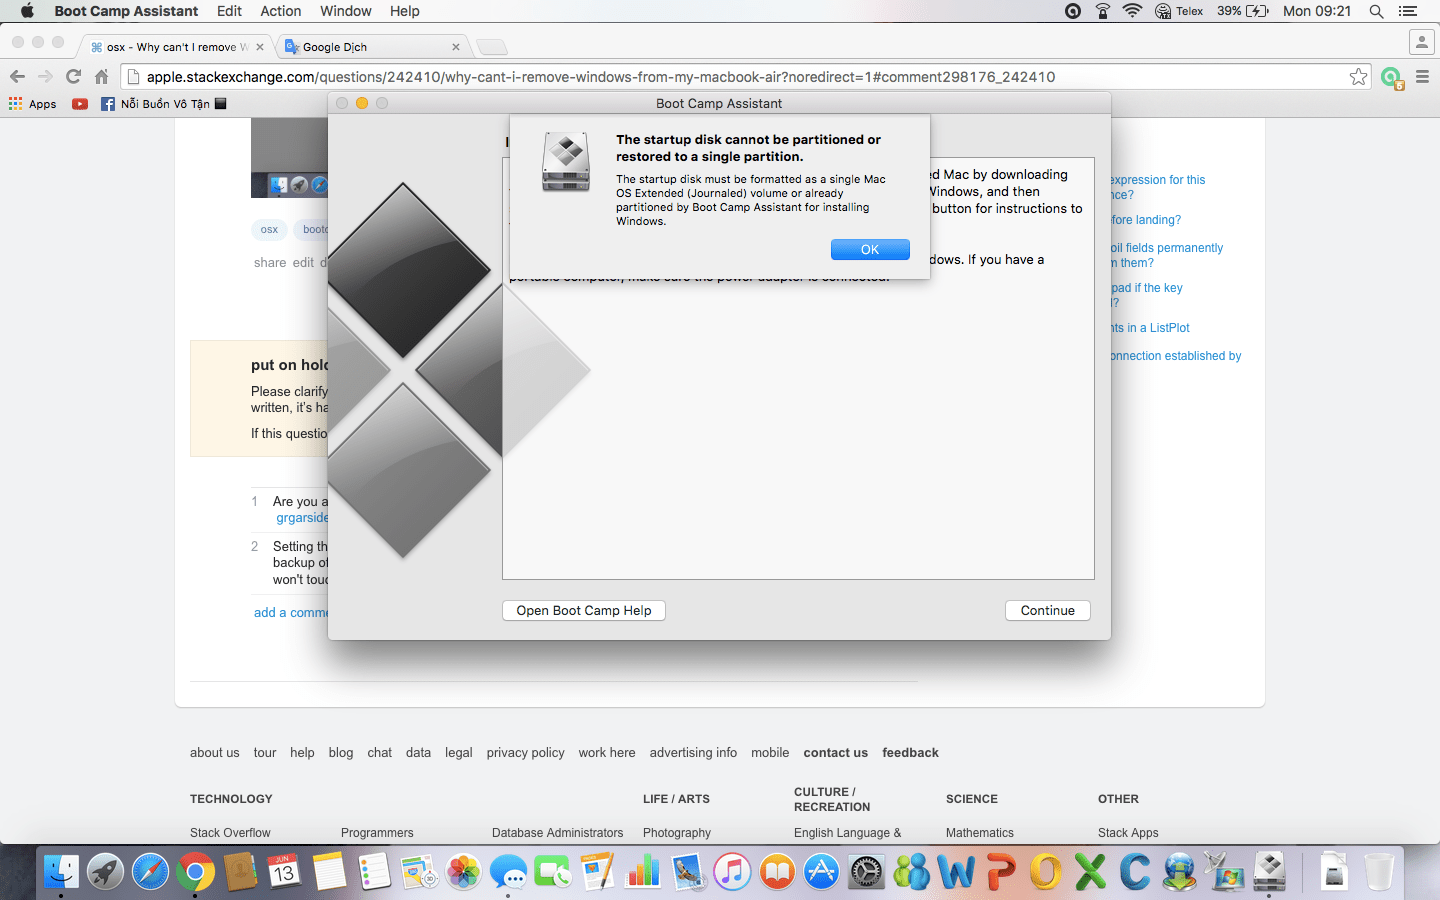
Task: Click Open Boot Camp Help
Action: pyautogui.click(x=583, y=610)
